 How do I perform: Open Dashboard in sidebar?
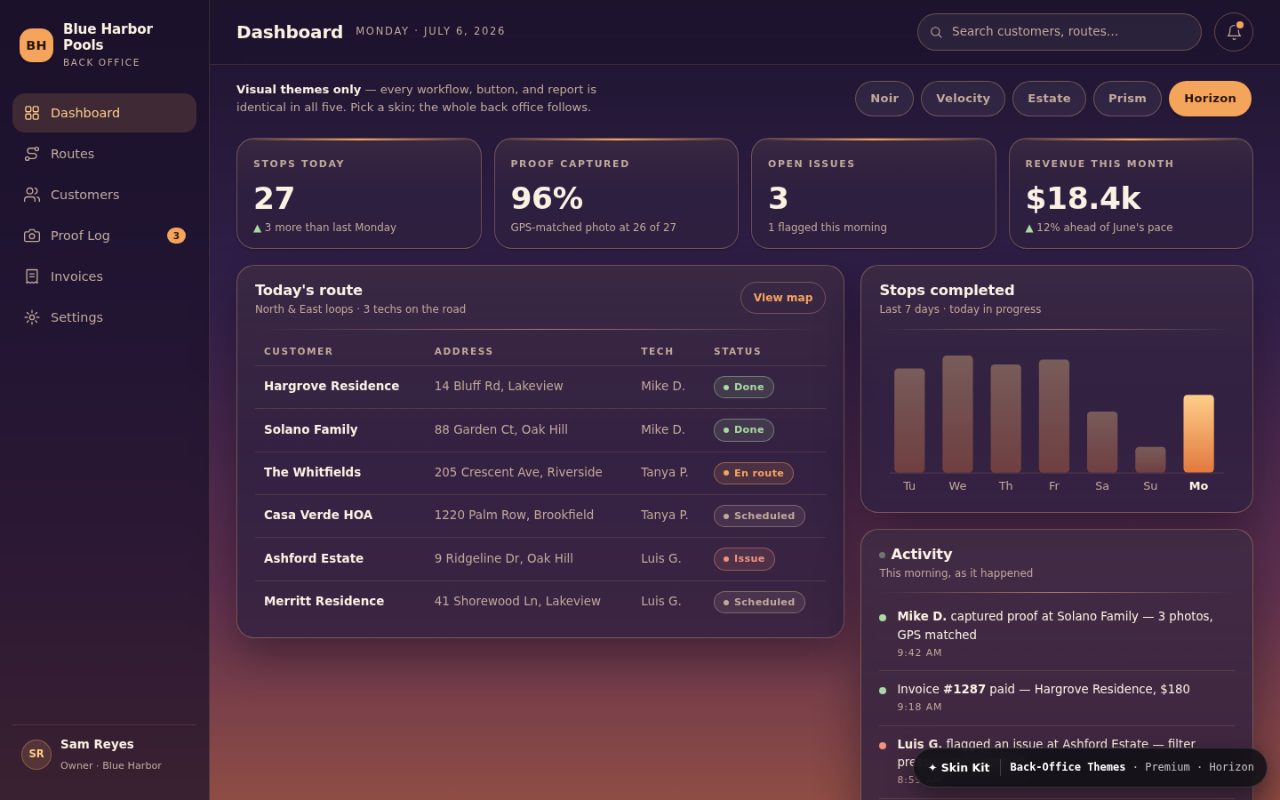tap(104, 113)
